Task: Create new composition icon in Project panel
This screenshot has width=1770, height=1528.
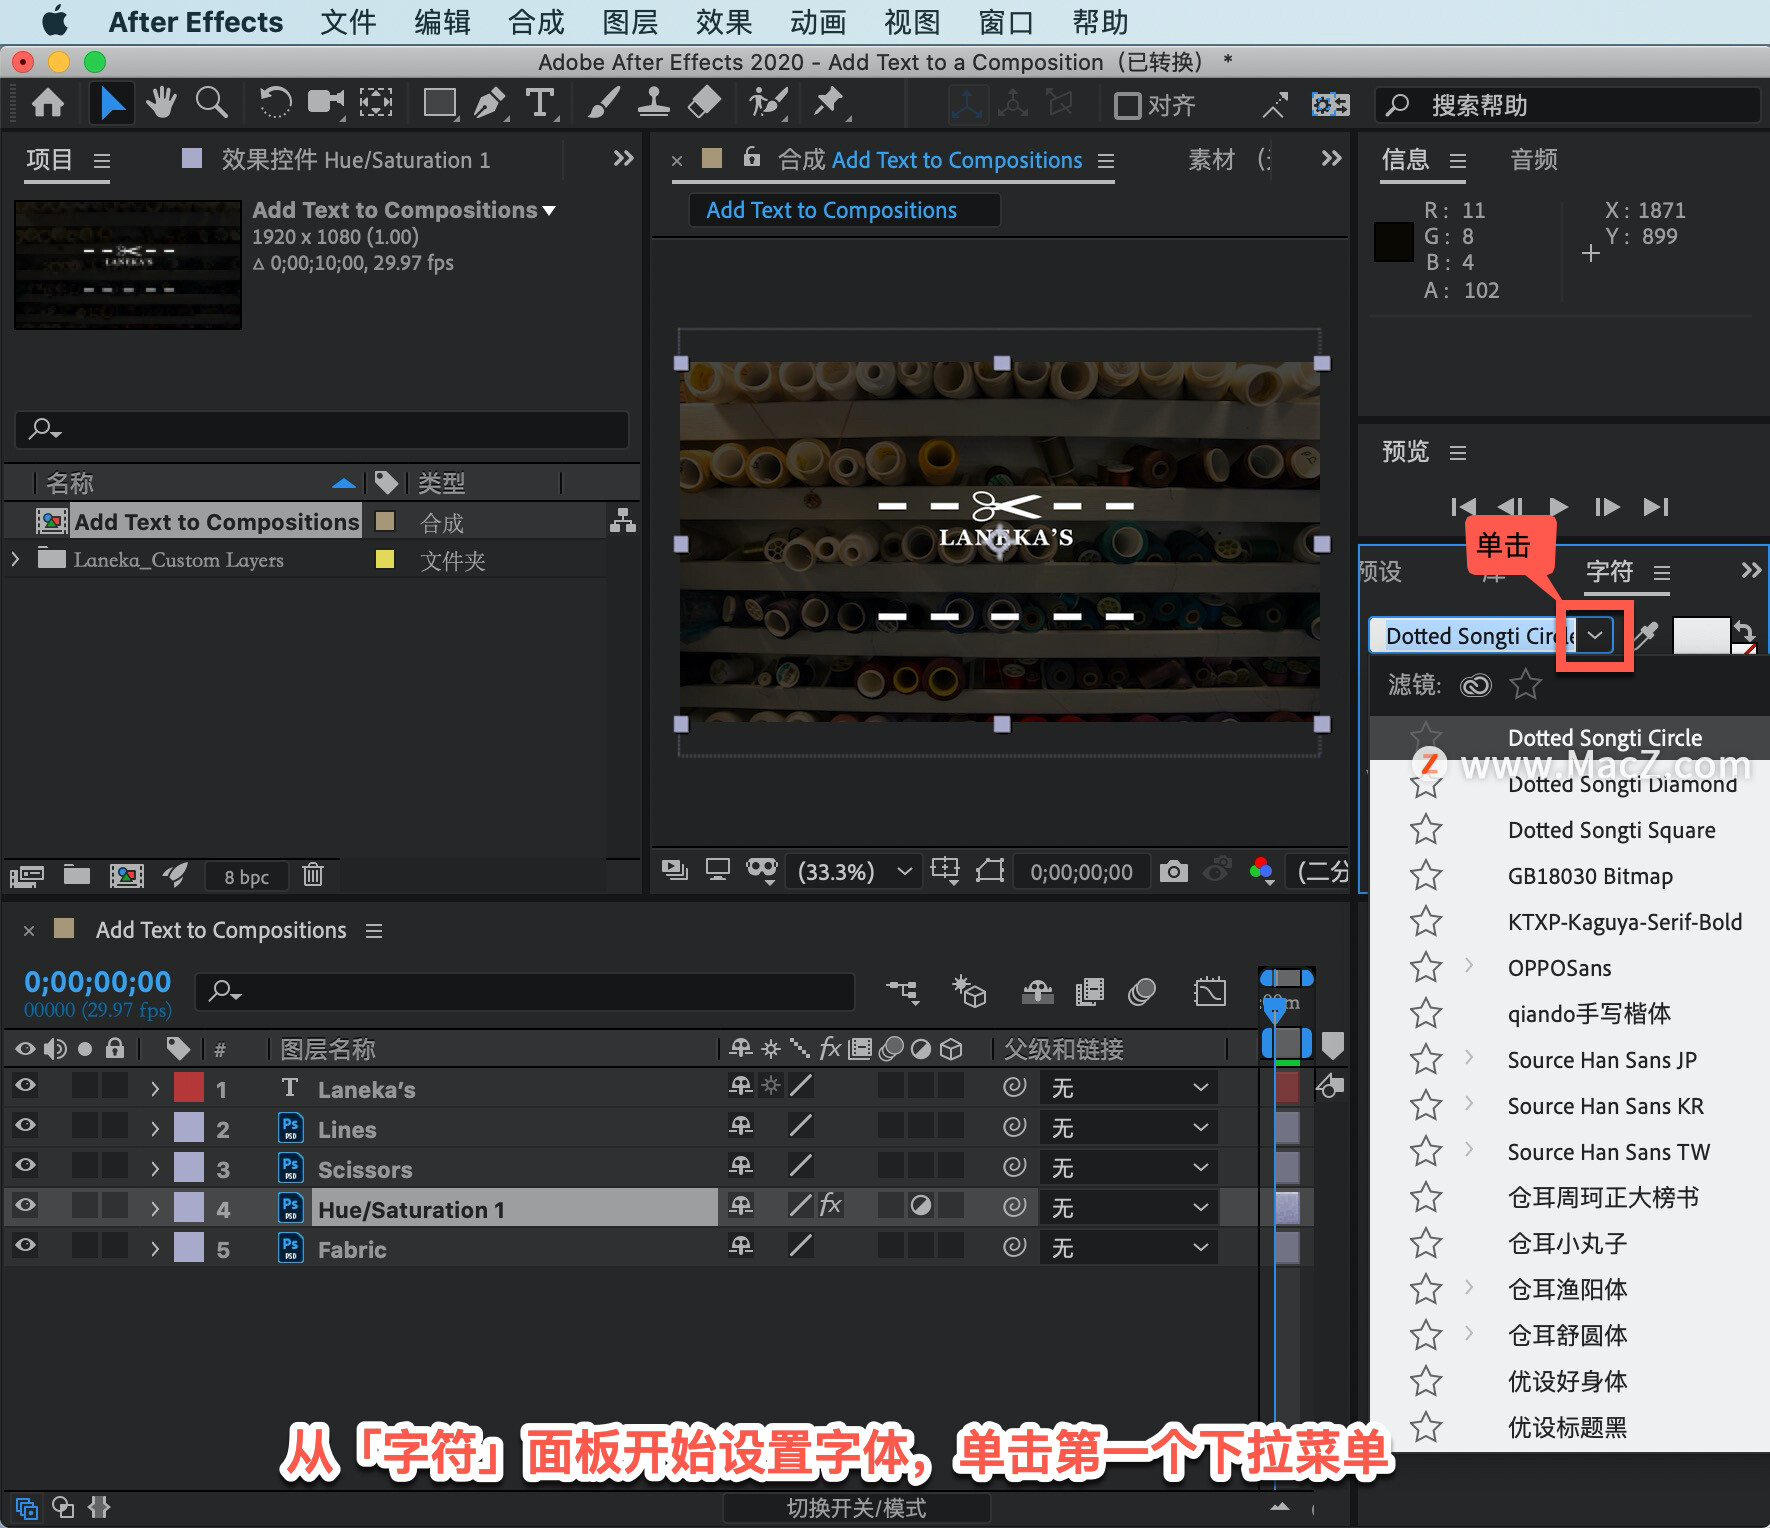Action: point(126,876)
